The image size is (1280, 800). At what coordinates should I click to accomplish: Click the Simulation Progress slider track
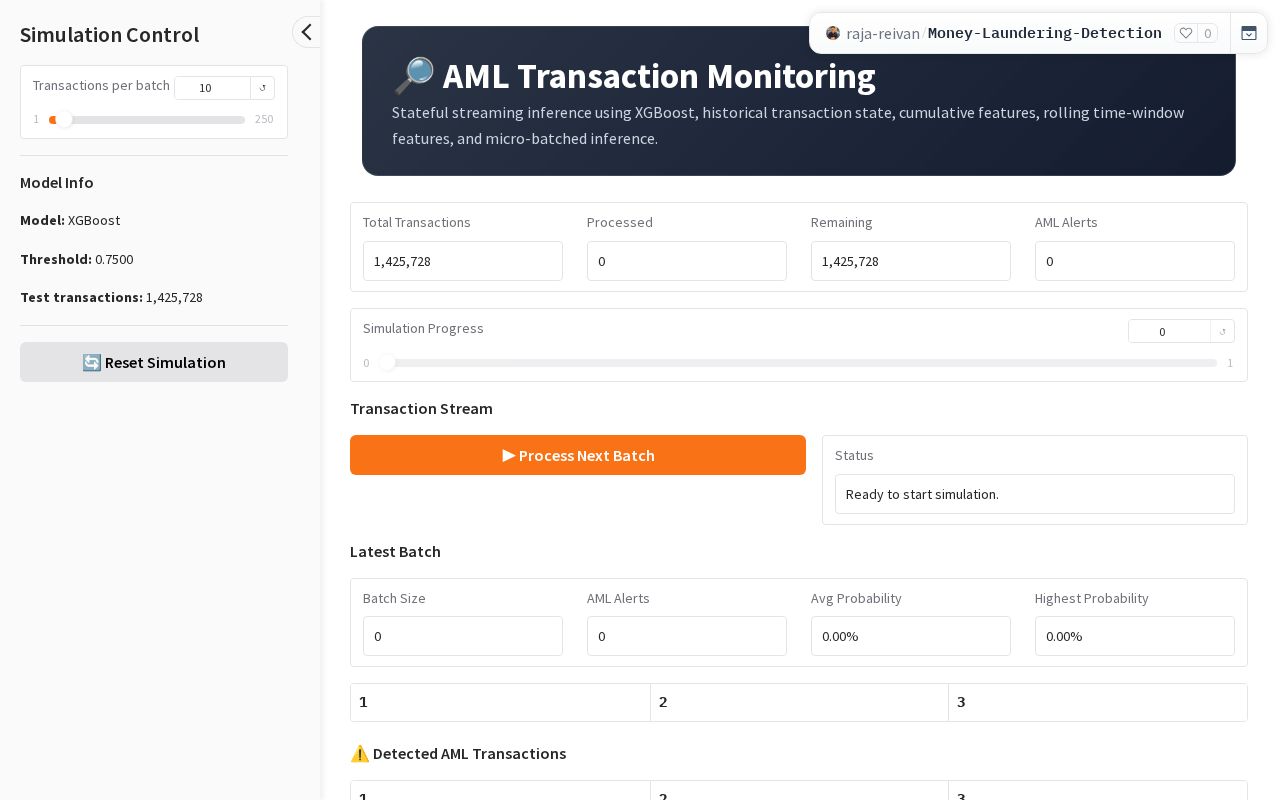[x=797, y=363]
